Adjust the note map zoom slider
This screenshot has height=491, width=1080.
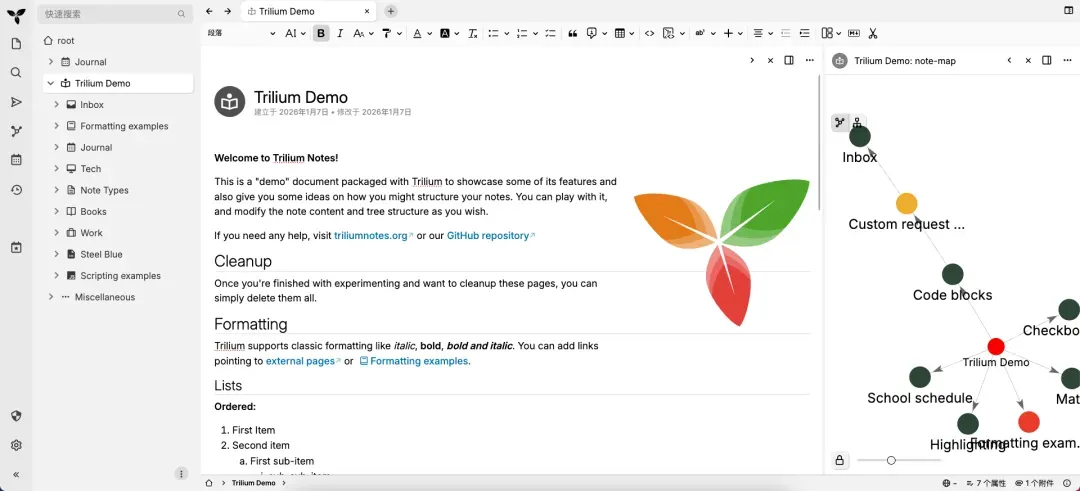[891, 460]
